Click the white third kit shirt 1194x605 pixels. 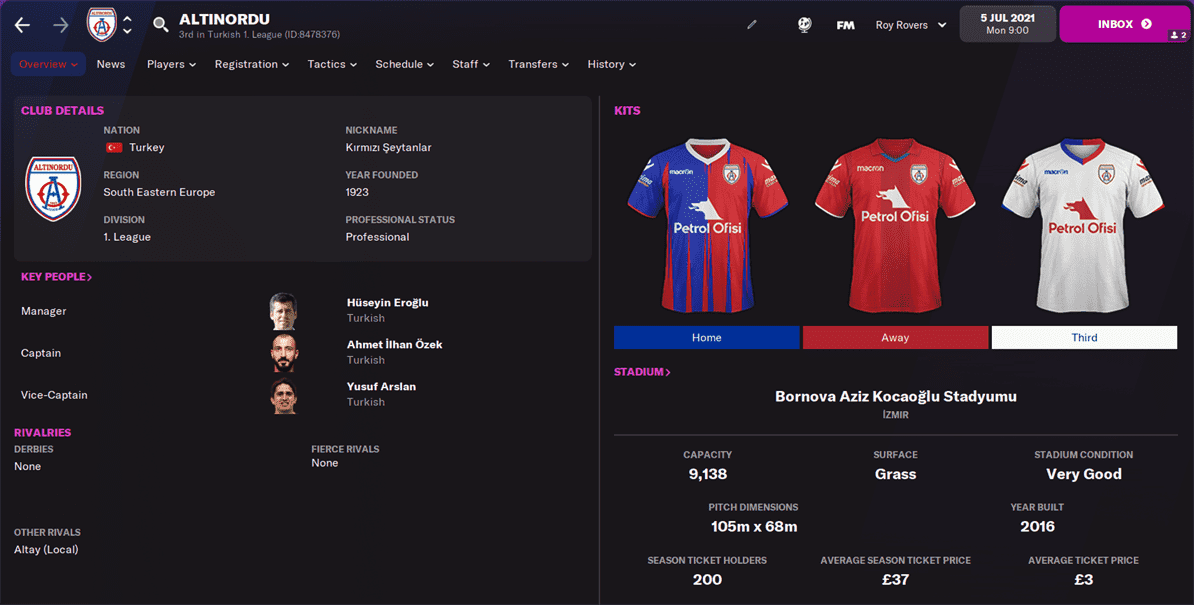point(1083,224)
